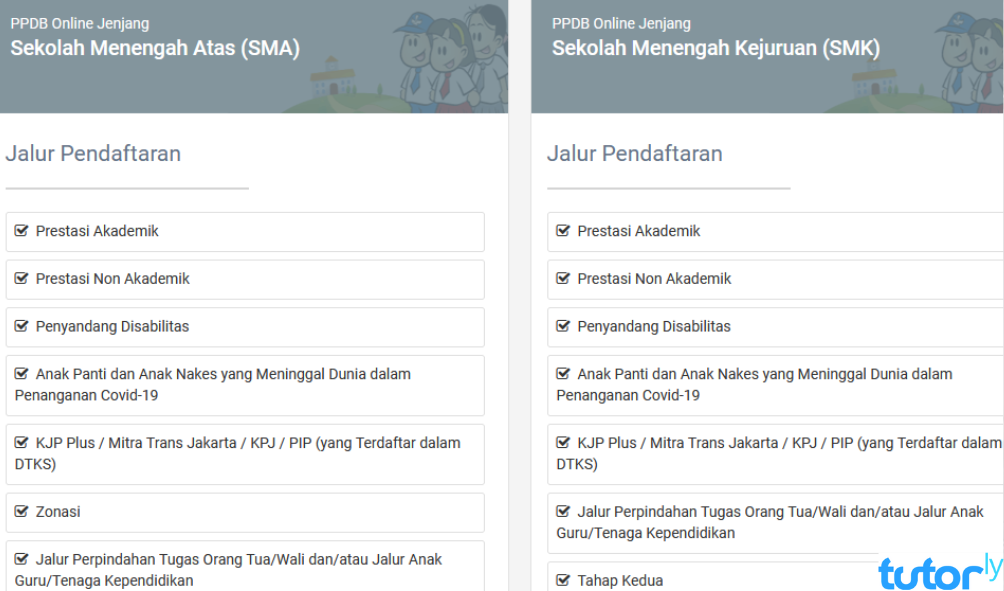Check the Prestasi Akademik box under SMA
Image resolution: width=1004 pixels, height=591 pixels.
(x=21, y=231)
